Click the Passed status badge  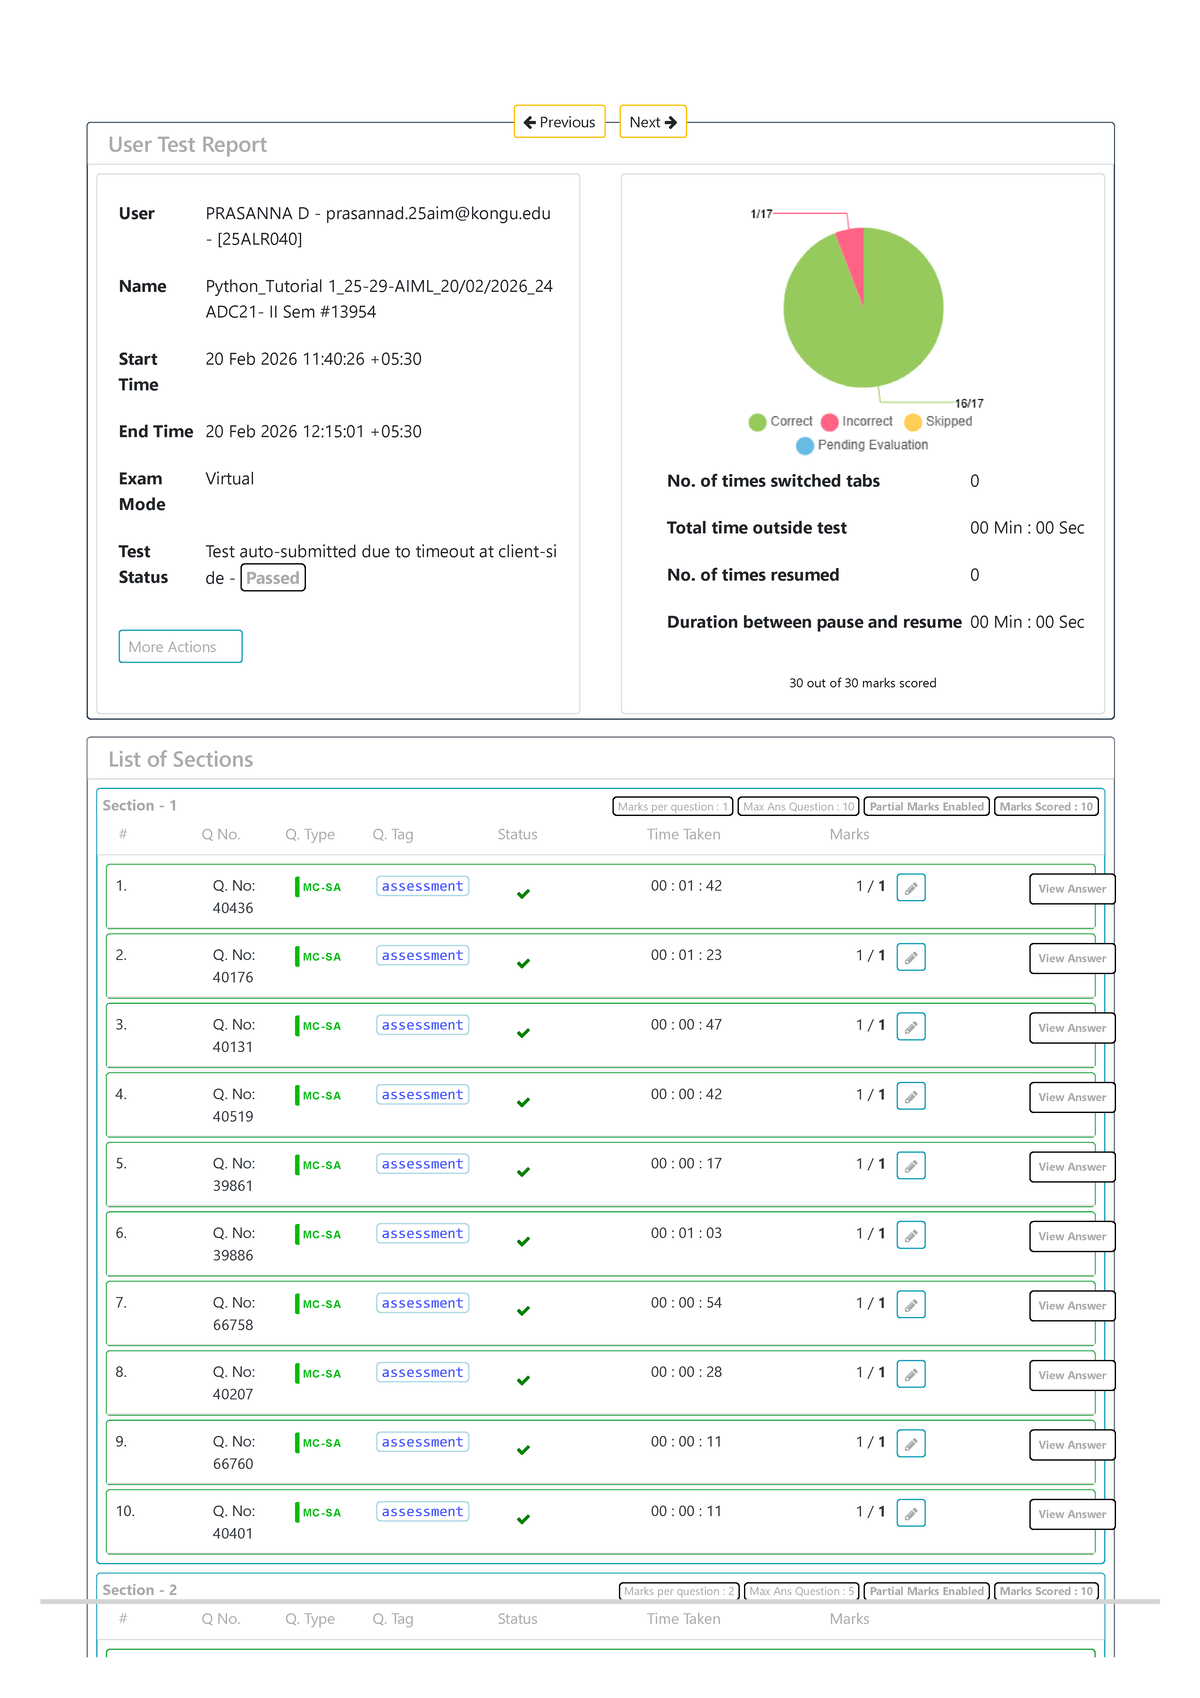click(x=273, y=578)
